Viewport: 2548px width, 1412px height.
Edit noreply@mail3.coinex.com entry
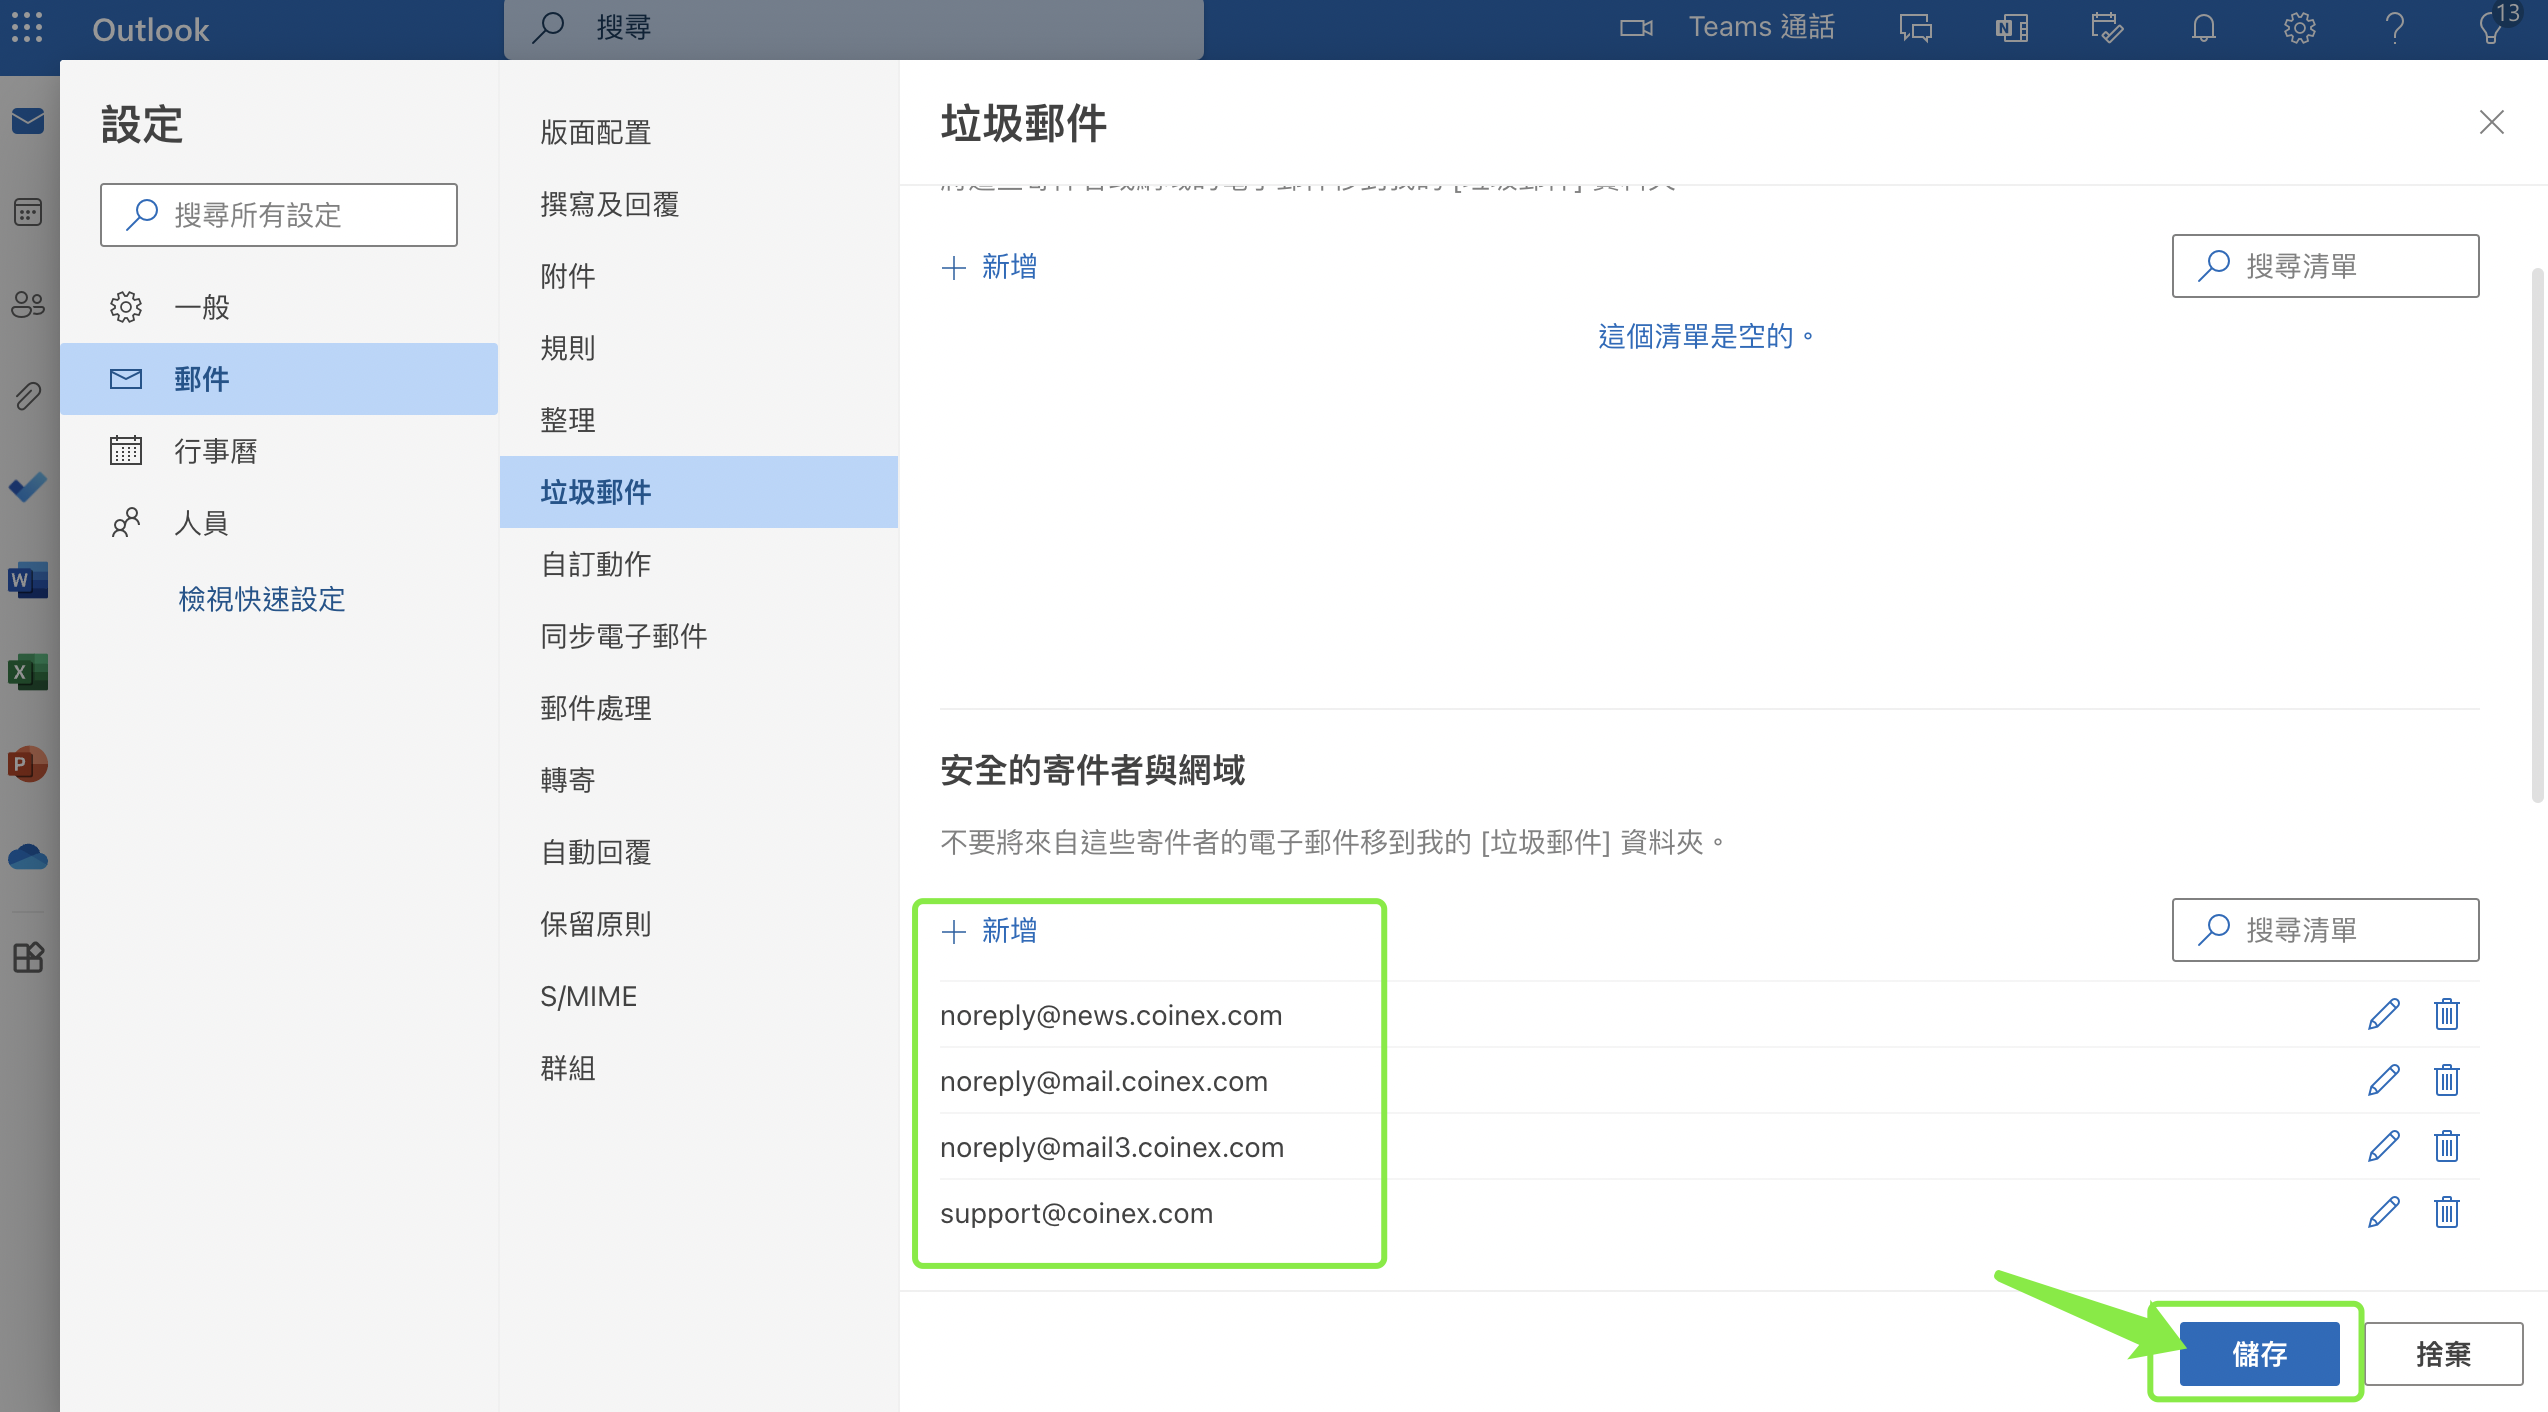click(x=2384, y=1146)
